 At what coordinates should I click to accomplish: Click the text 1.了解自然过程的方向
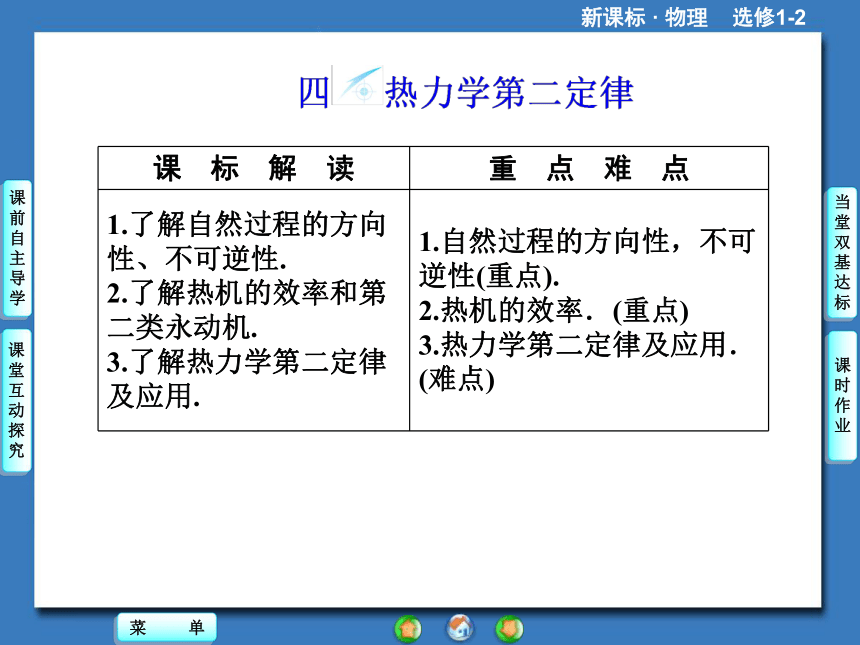(x=247, y=225)
